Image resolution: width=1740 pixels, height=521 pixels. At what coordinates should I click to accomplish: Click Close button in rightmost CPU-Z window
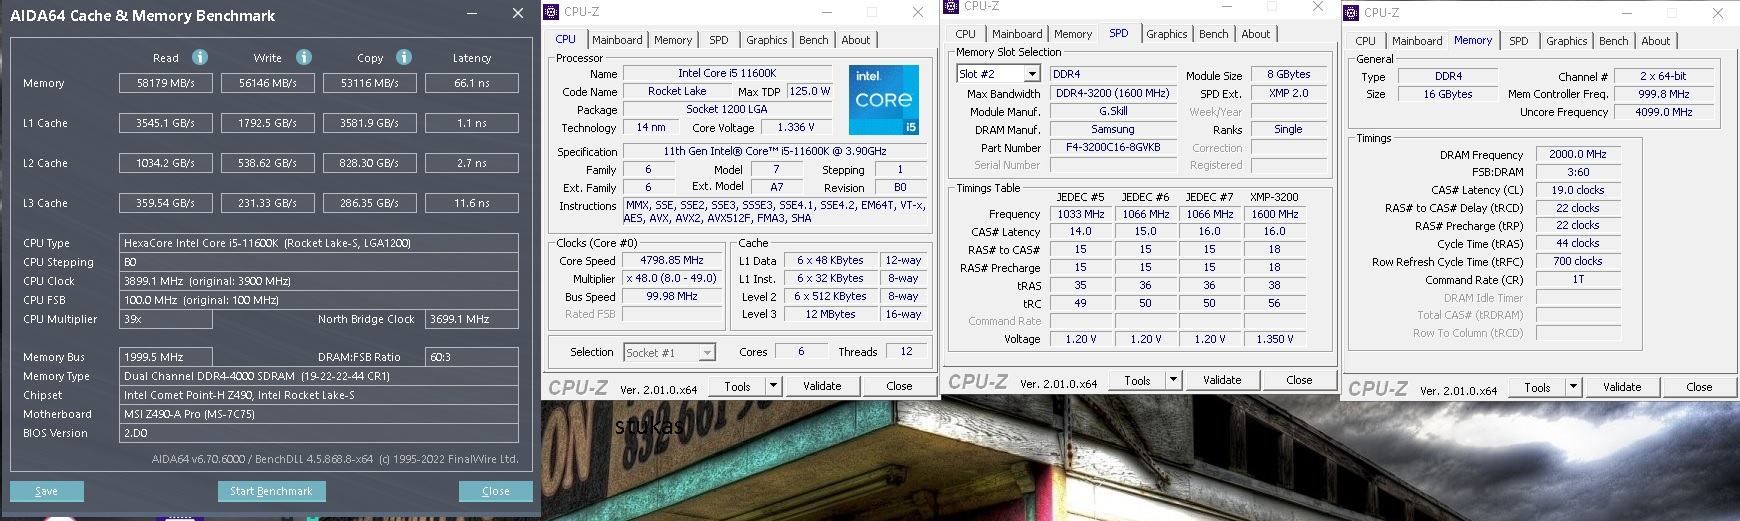pos(1699,387)
